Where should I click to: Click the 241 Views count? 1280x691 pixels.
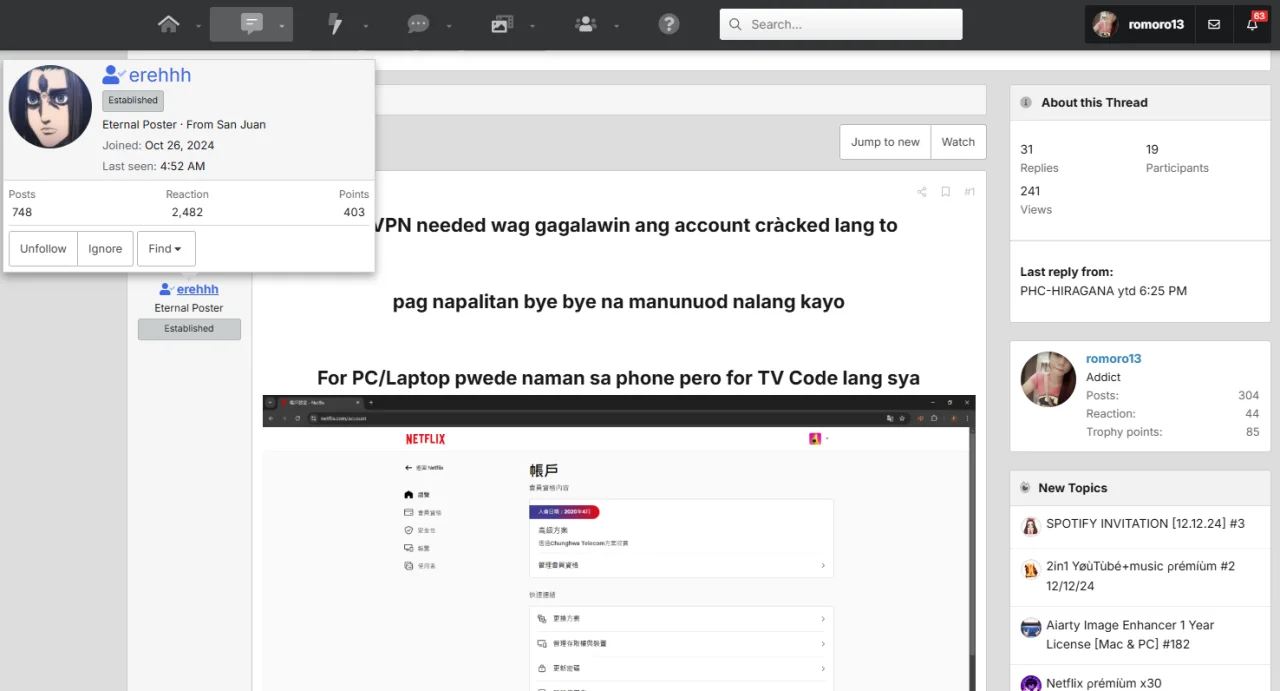pos(1030,190)
